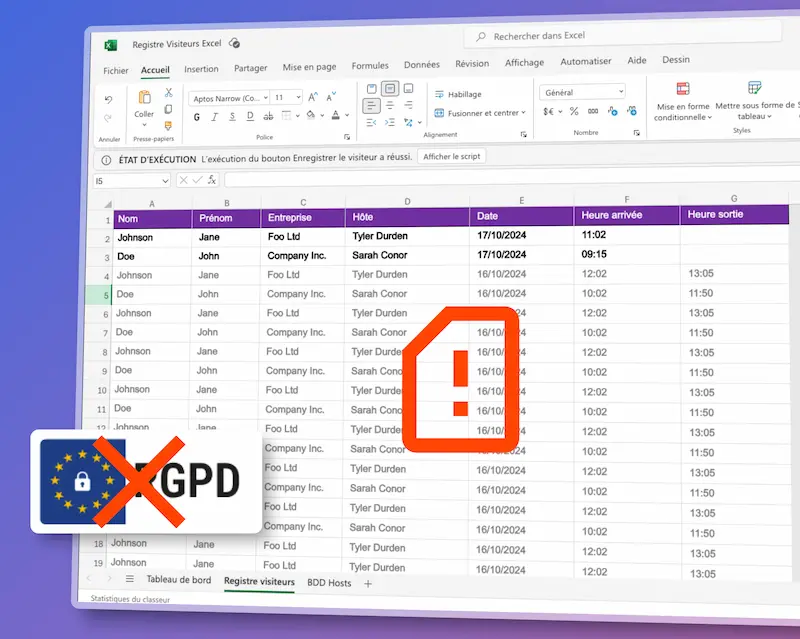Screen dimensions: 800x639
Task: Switch to Tableau de bord sheet
Action: click(x=179, y=580)
